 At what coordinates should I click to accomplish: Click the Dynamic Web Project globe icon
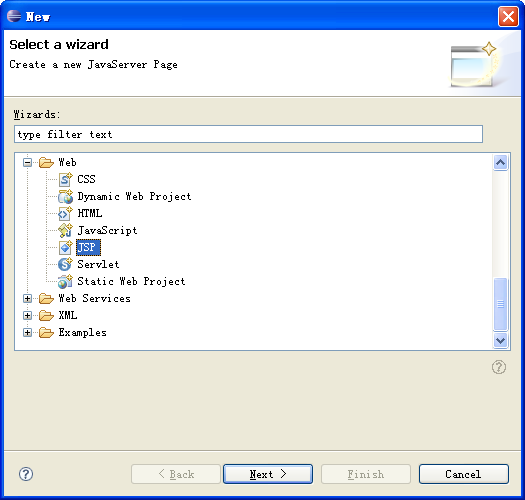click(65, 197)
